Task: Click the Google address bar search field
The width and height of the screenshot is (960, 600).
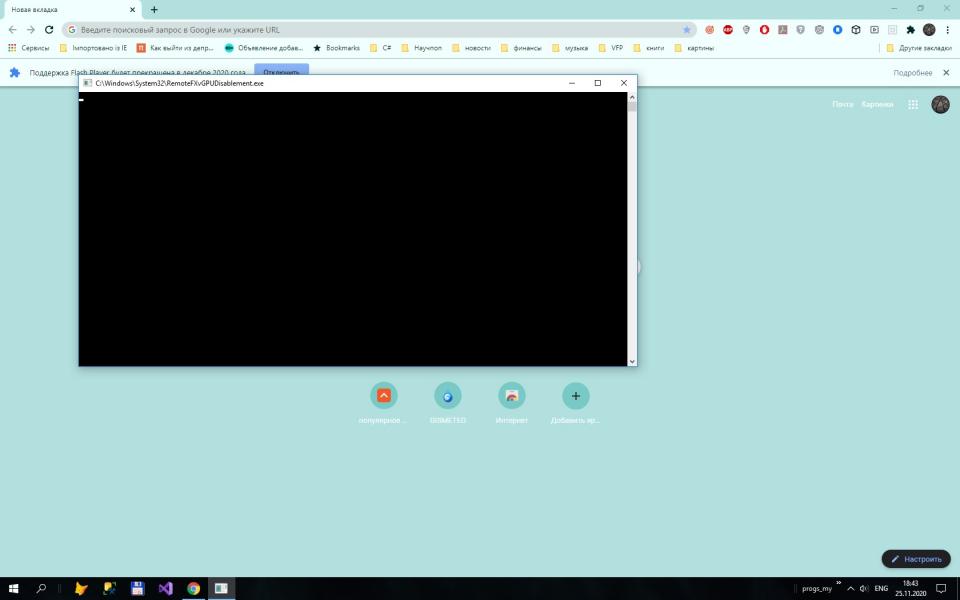Action: coord(370,30)
